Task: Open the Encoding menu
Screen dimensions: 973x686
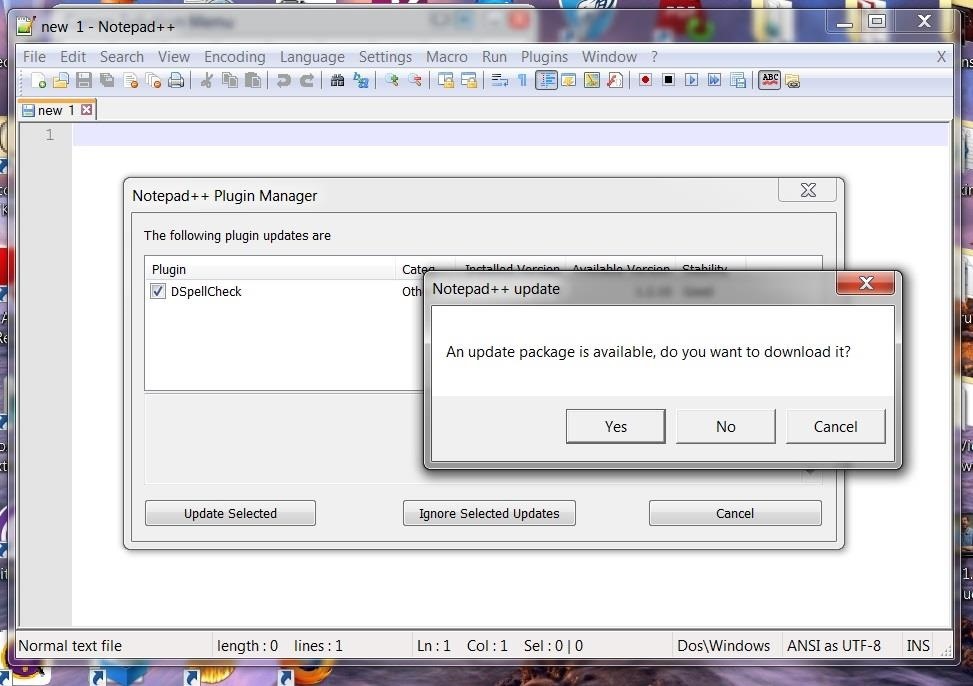Action: [234, 57]
